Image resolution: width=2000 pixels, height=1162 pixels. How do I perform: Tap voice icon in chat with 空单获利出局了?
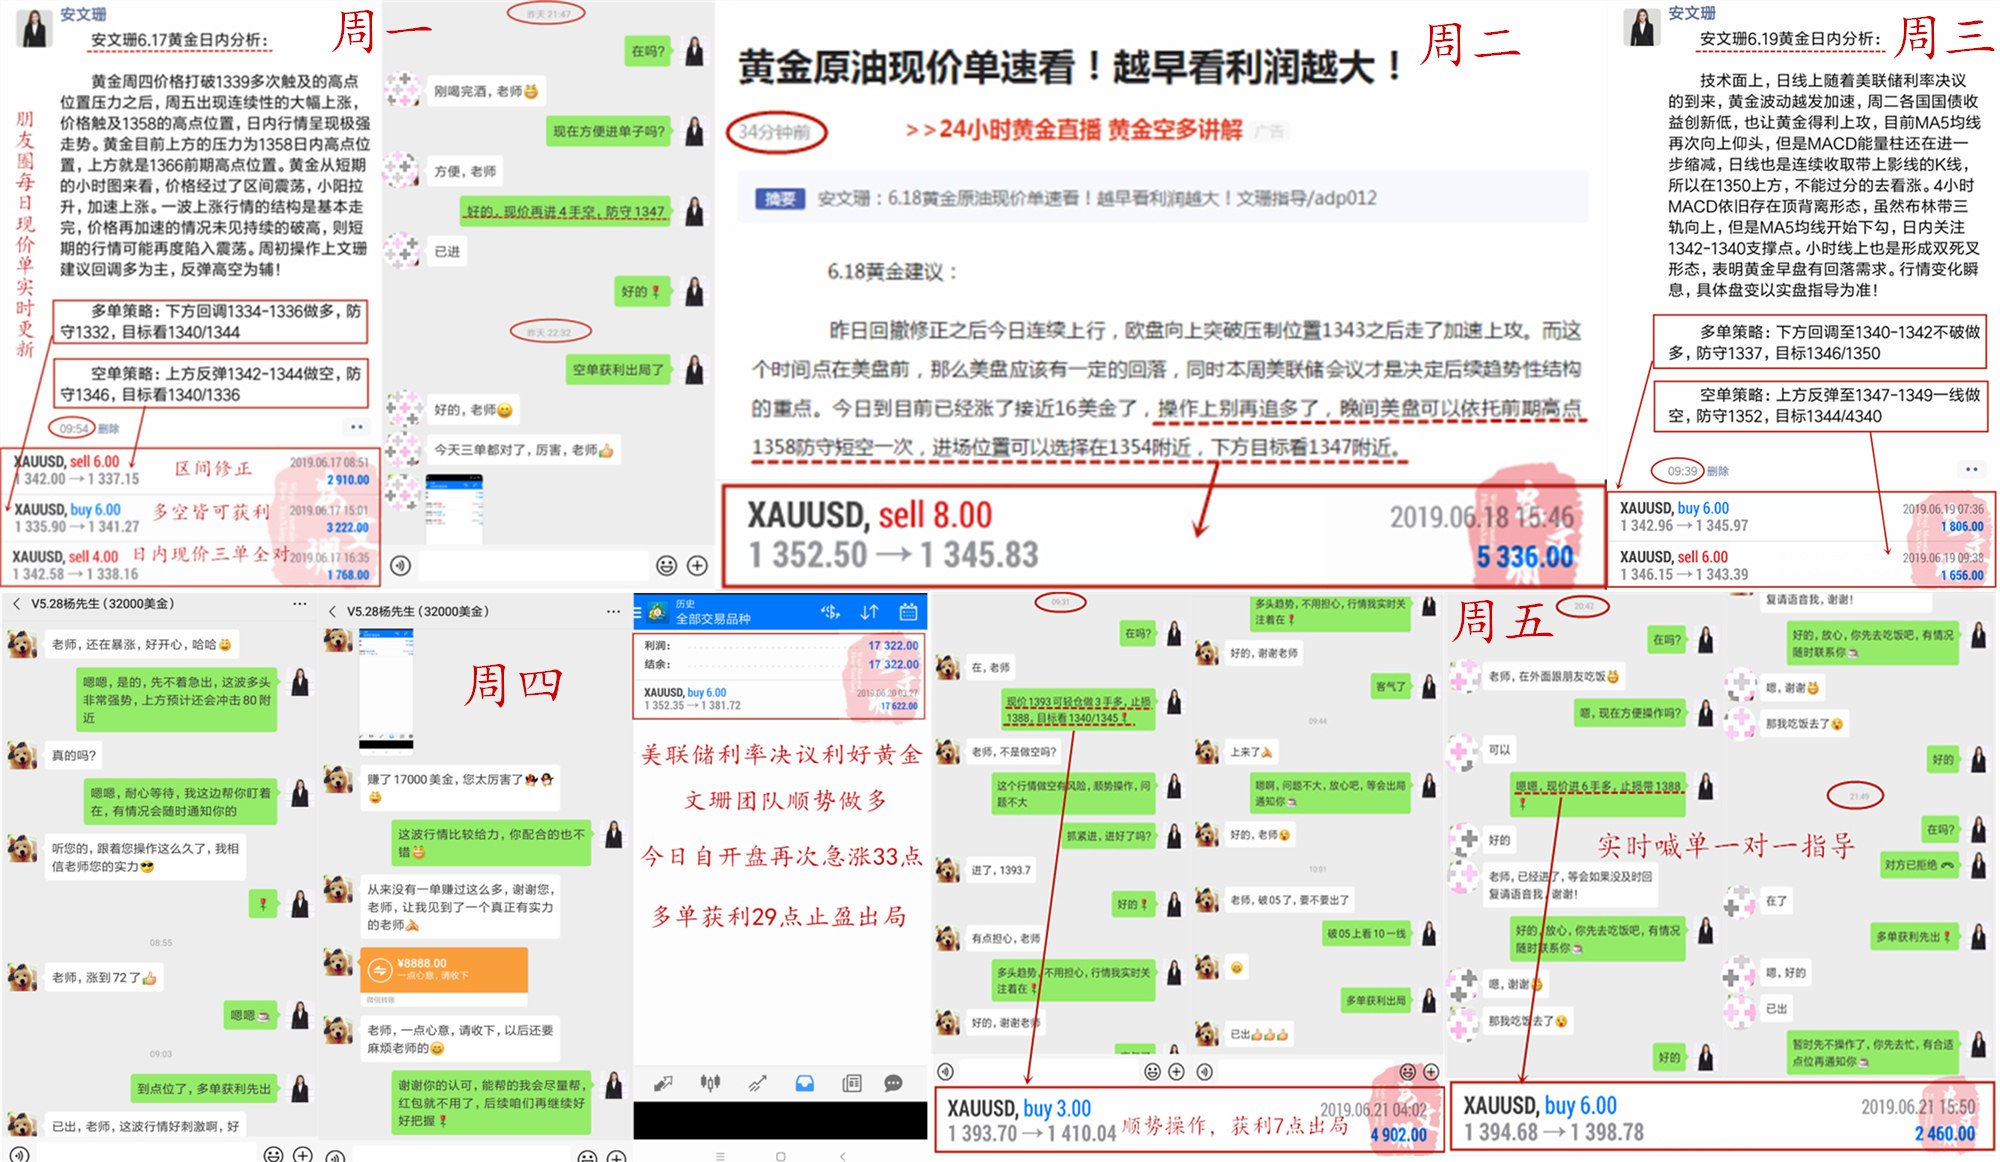[400, 566]
